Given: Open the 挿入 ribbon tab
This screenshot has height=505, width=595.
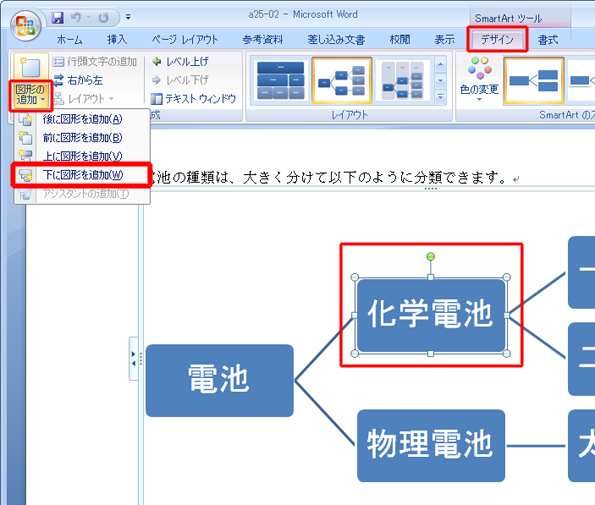Looking at the screenshot, I should pyautogui.click(x=116, y=39).
